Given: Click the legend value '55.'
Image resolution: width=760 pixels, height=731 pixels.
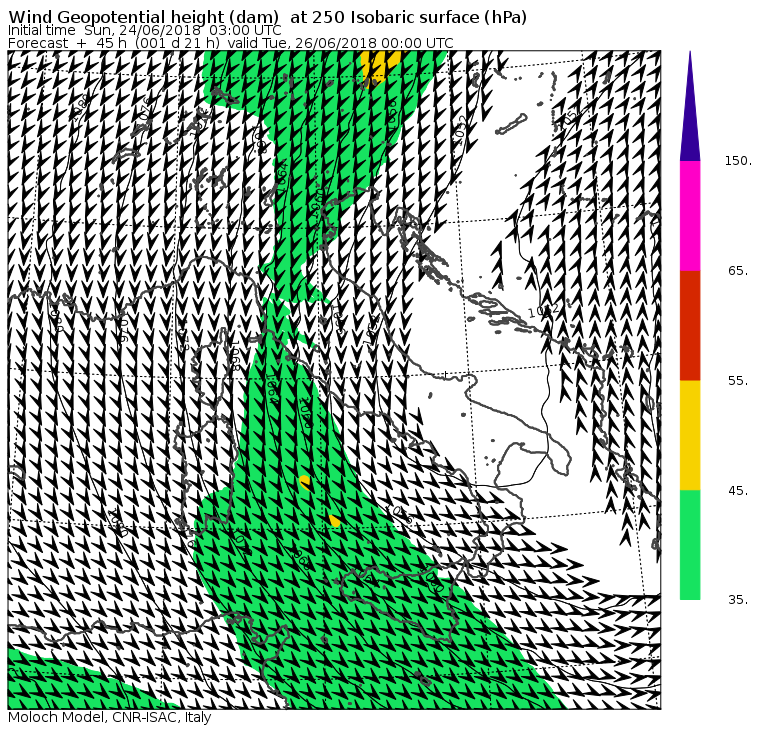Looking at the screenshot, I should [738, 381].
